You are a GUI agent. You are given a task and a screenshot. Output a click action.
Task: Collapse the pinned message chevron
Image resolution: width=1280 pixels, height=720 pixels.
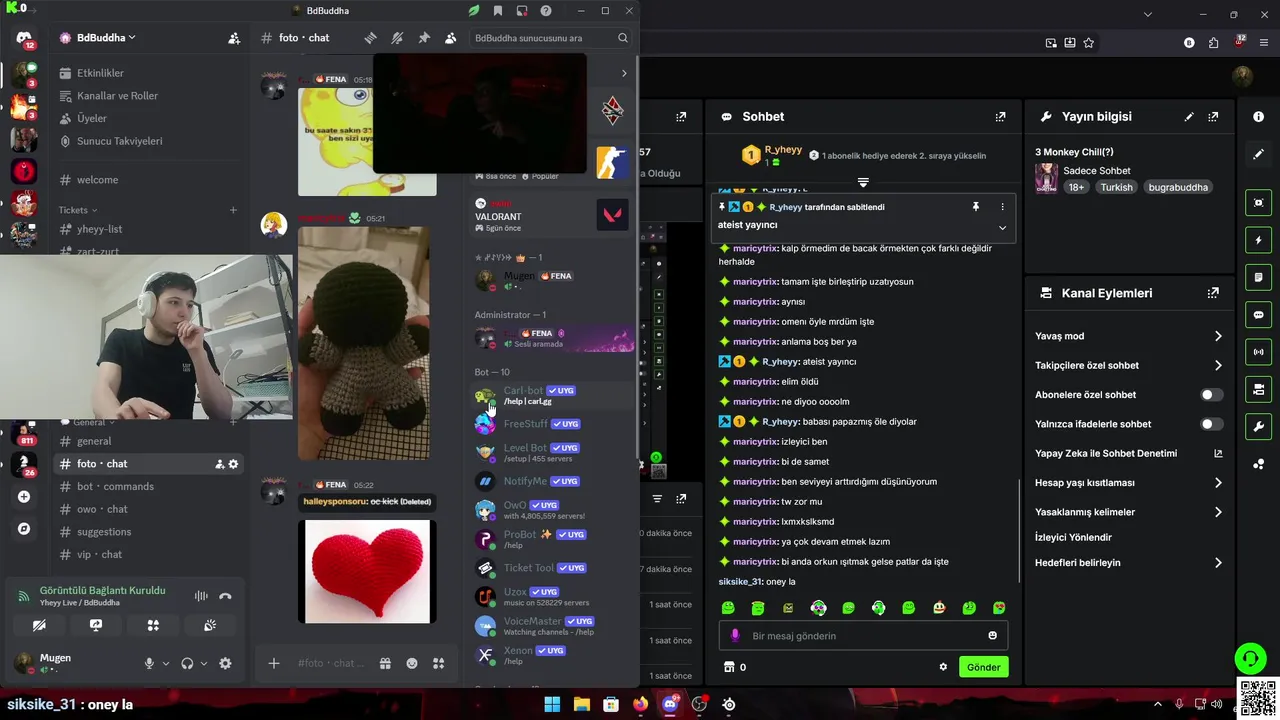click(x=1002, y=227)
